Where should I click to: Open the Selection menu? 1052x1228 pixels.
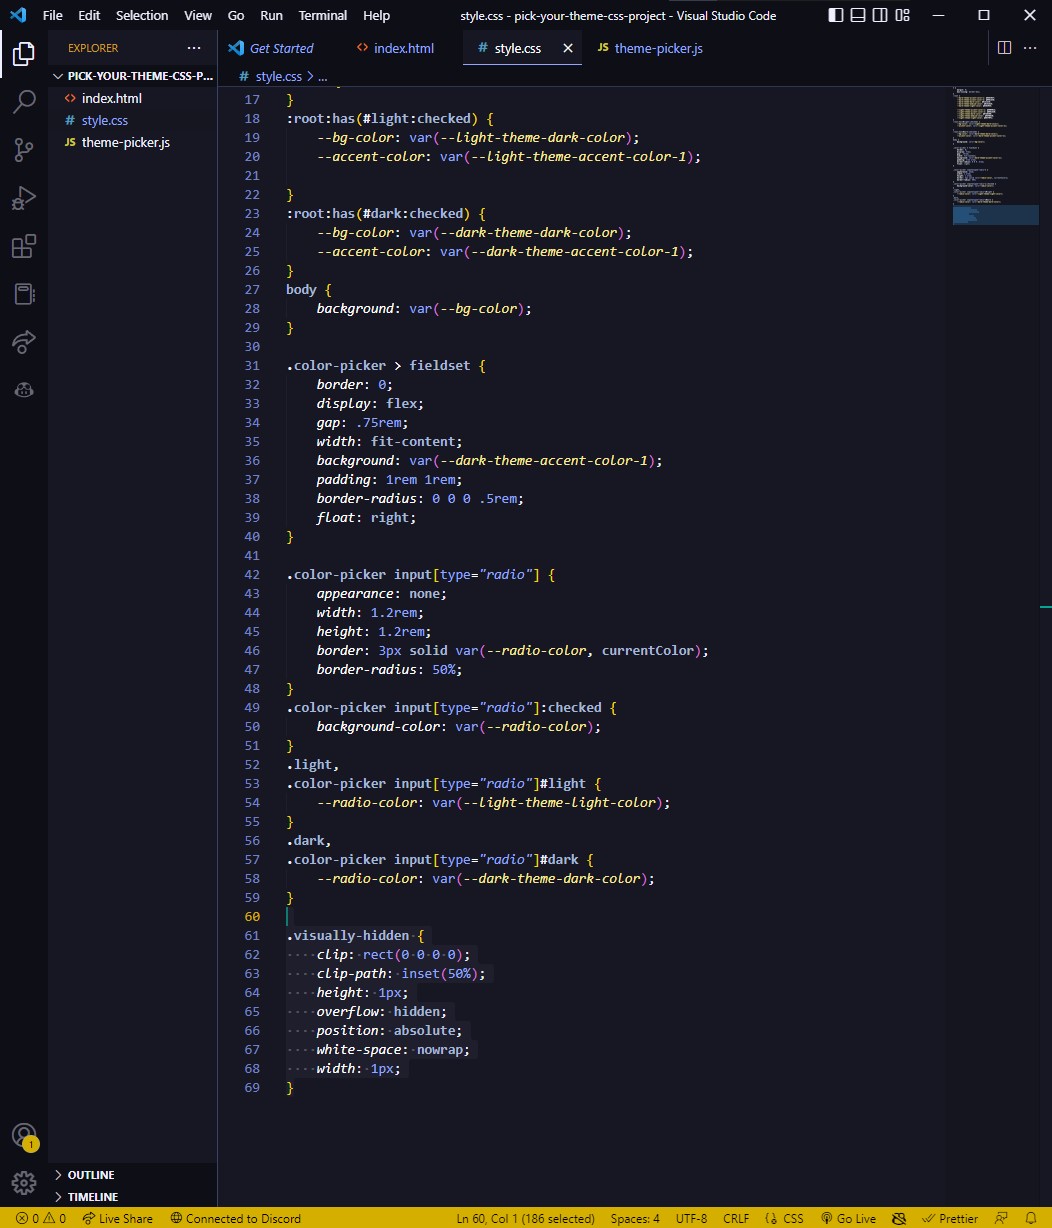142,15
